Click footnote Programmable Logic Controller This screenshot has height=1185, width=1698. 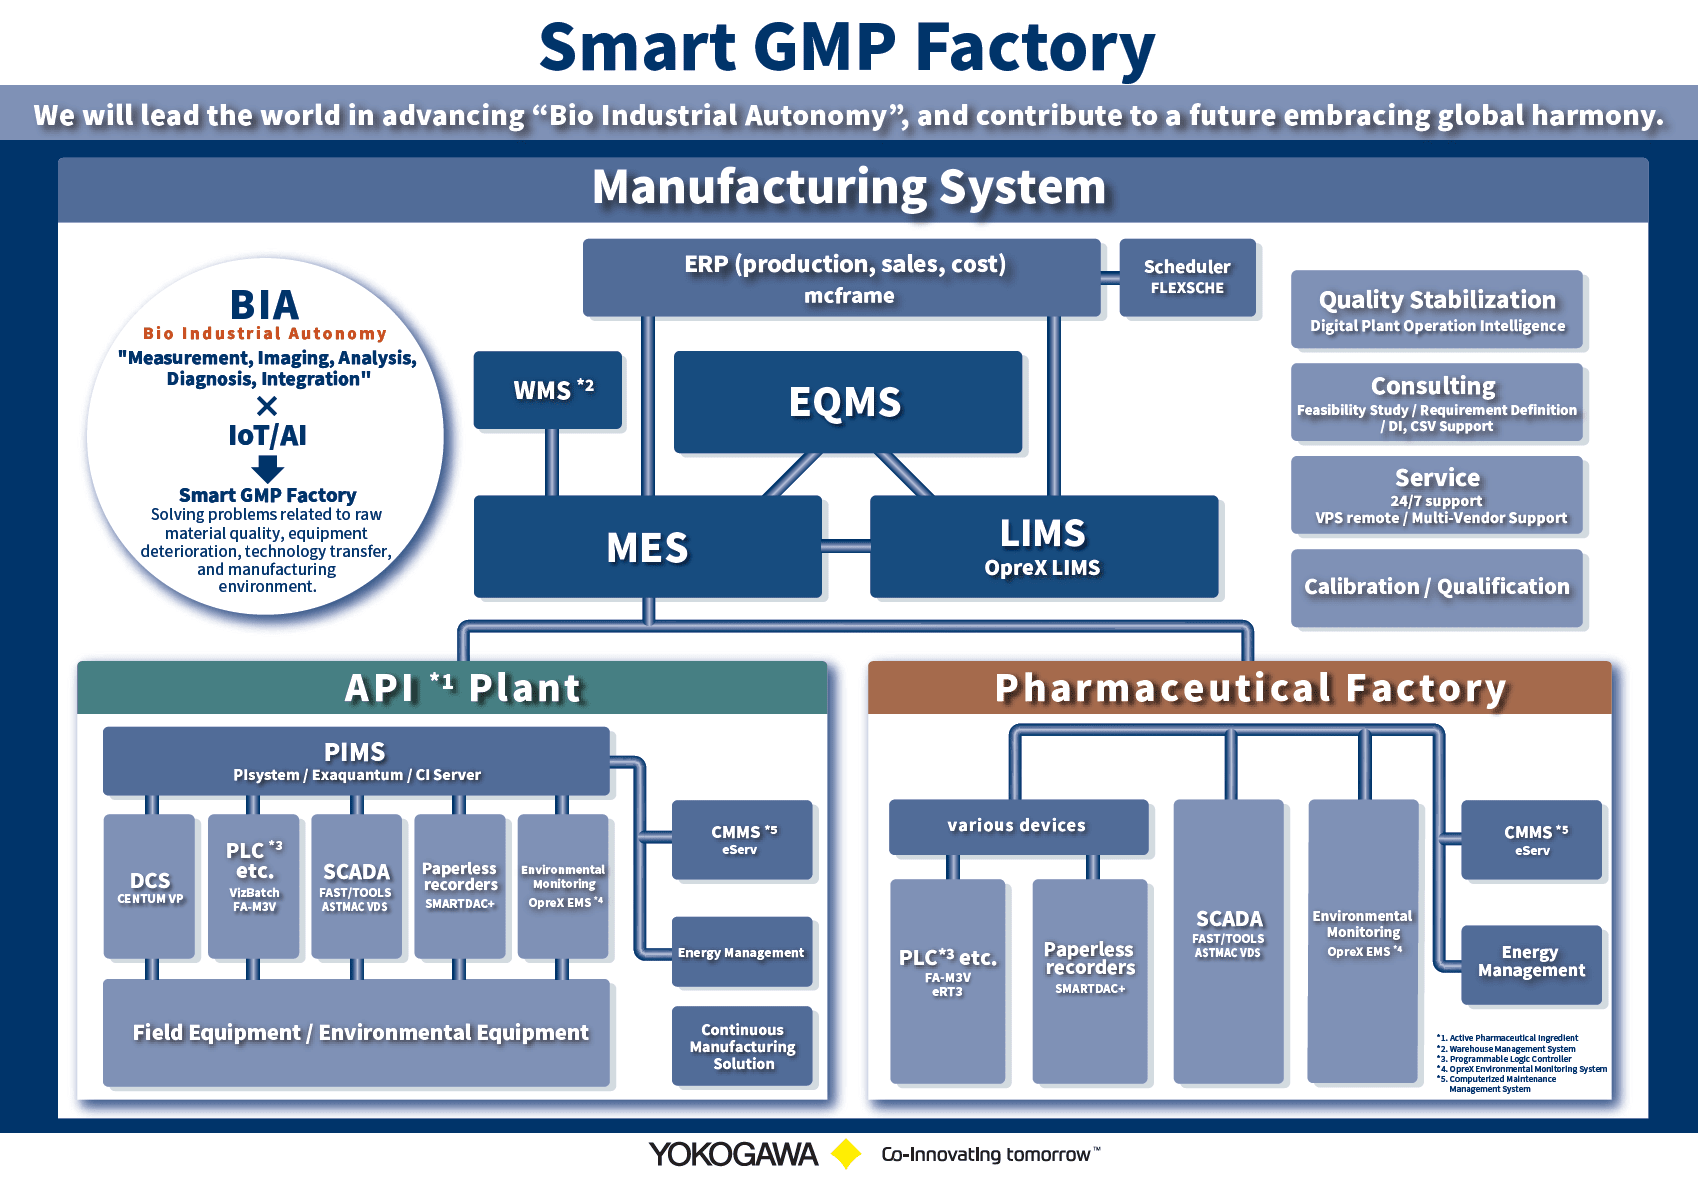click(x=1504, y=1059)
